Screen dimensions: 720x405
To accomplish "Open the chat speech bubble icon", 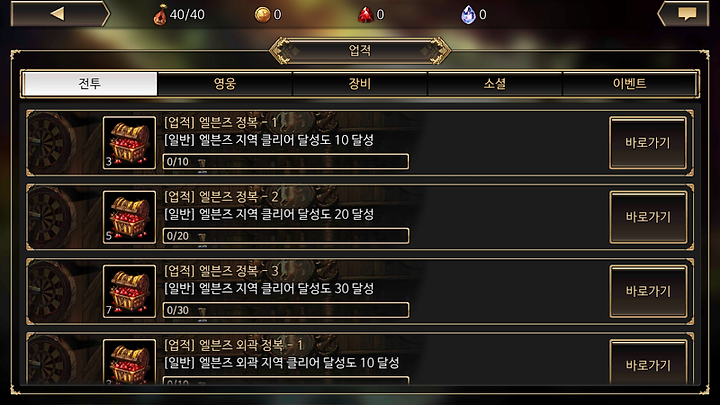I will tap(686, 14).
